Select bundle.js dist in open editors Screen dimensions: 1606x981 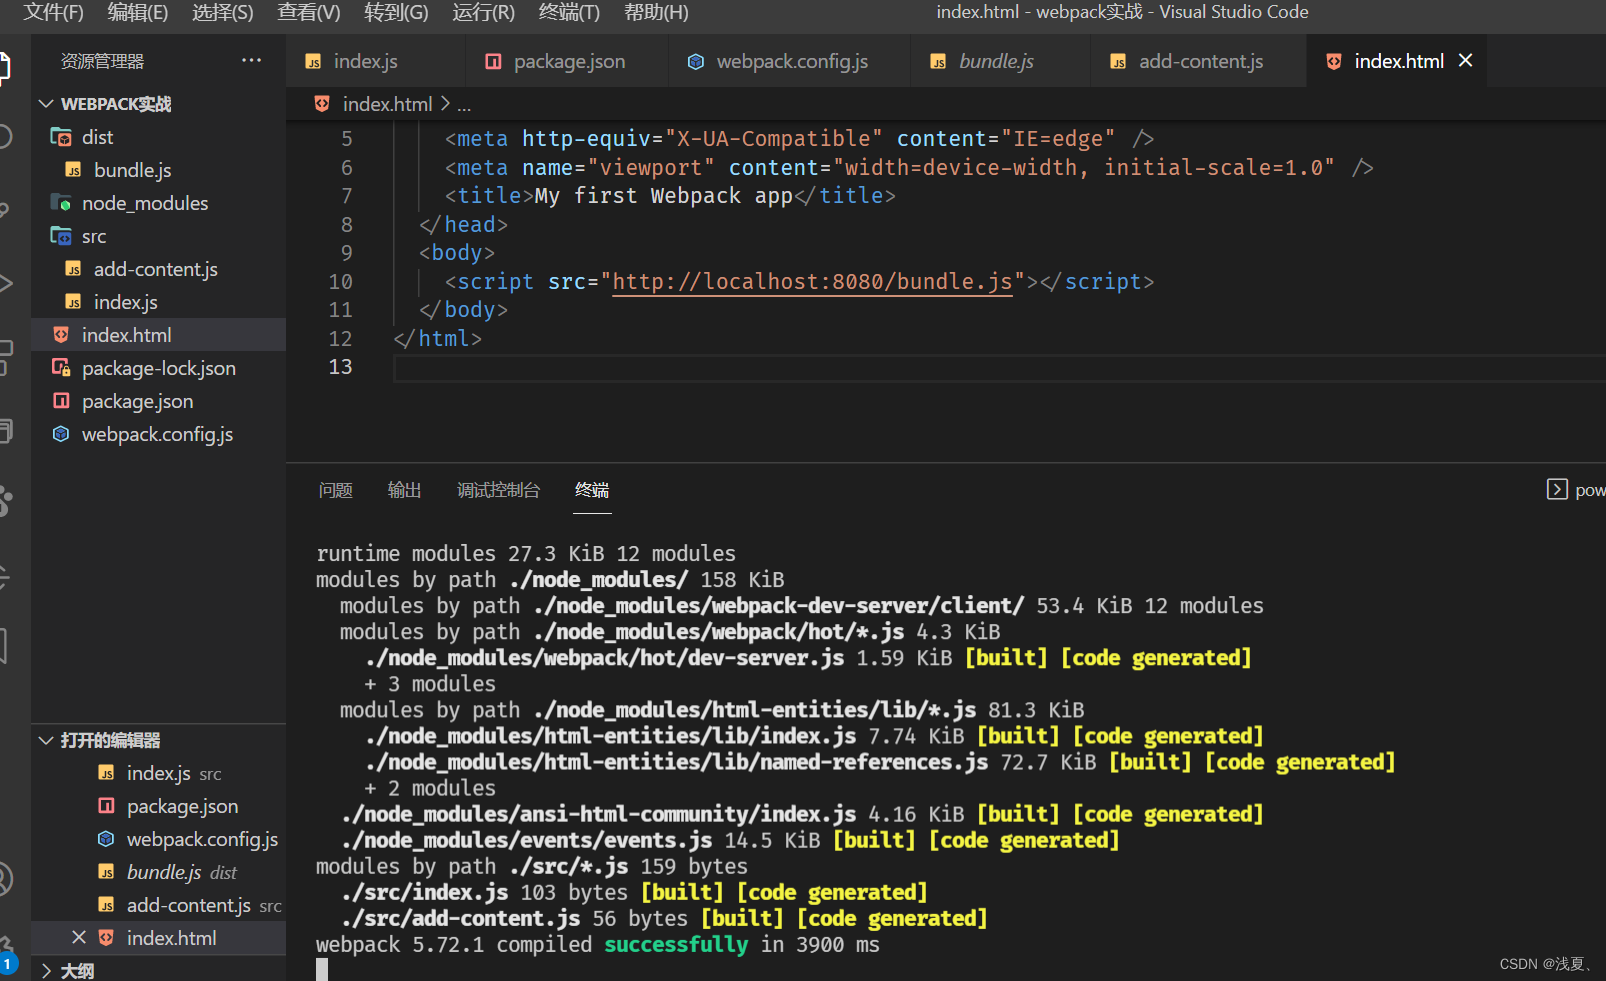click(x=158, y=872)
